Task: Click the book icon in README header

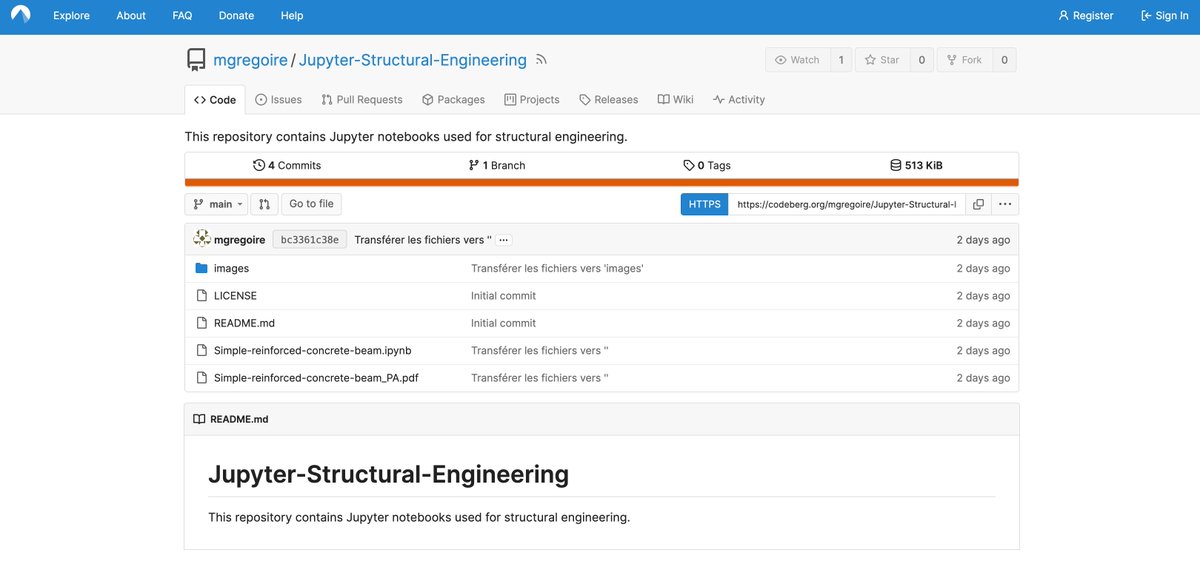Action: pos(199,419)
